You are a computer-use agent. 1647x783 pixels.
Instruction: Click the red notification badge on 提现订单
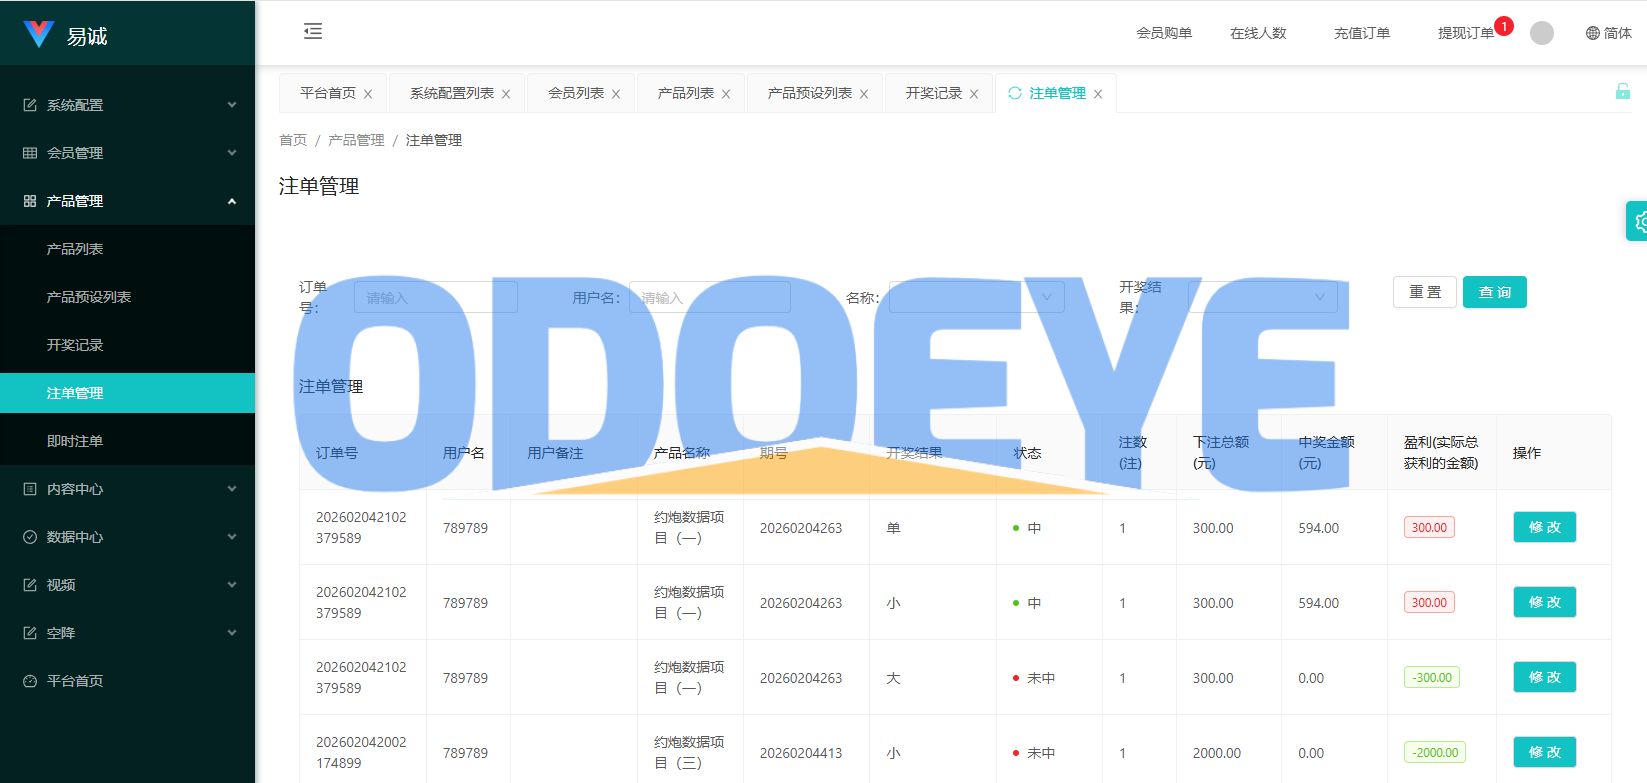pyautogui.click(x=1504, y=26)
